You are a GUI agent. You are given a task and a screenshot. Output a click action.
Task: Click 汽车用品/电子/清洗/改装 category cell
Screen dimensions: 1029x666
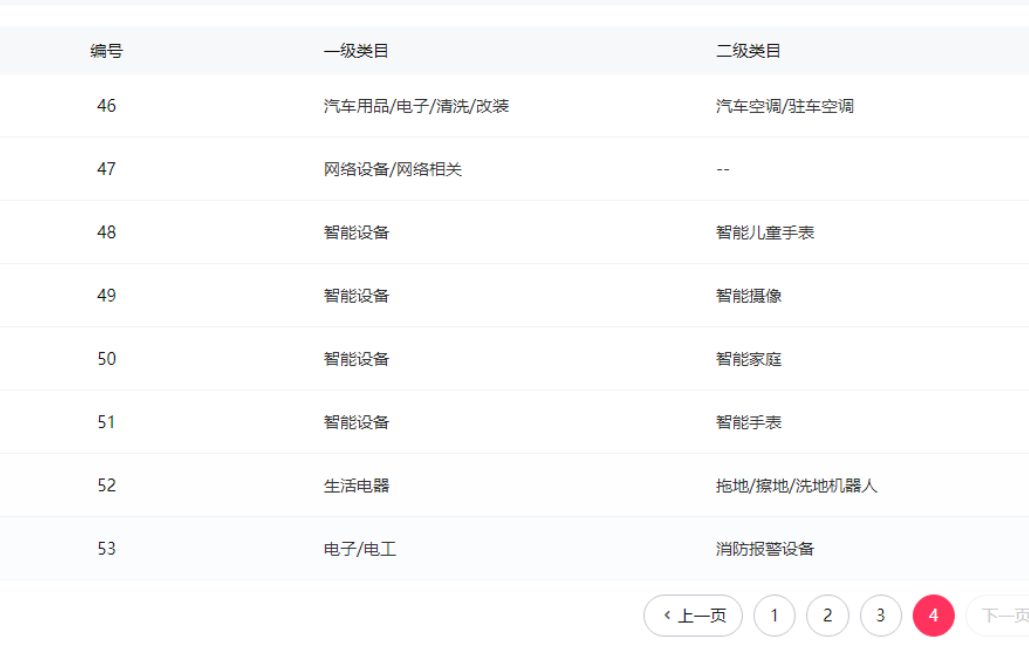[416, 106]
